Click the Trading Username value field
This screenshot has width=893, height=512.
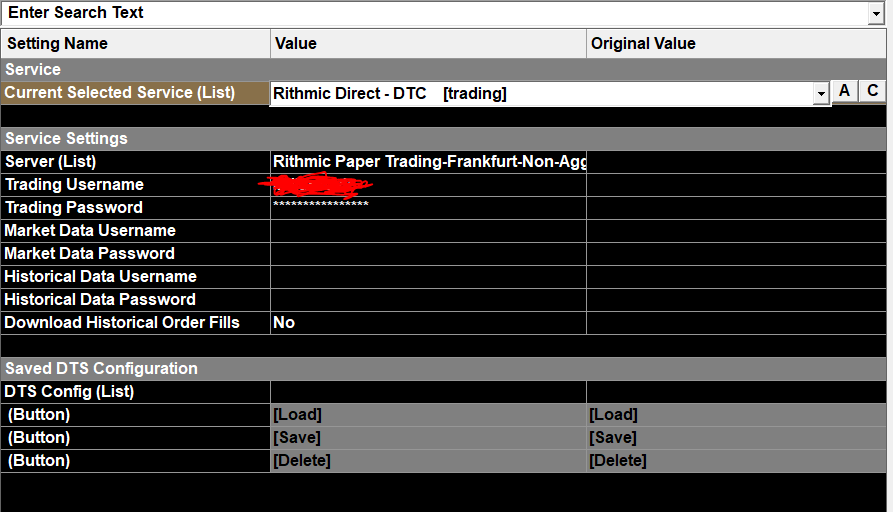428,185
